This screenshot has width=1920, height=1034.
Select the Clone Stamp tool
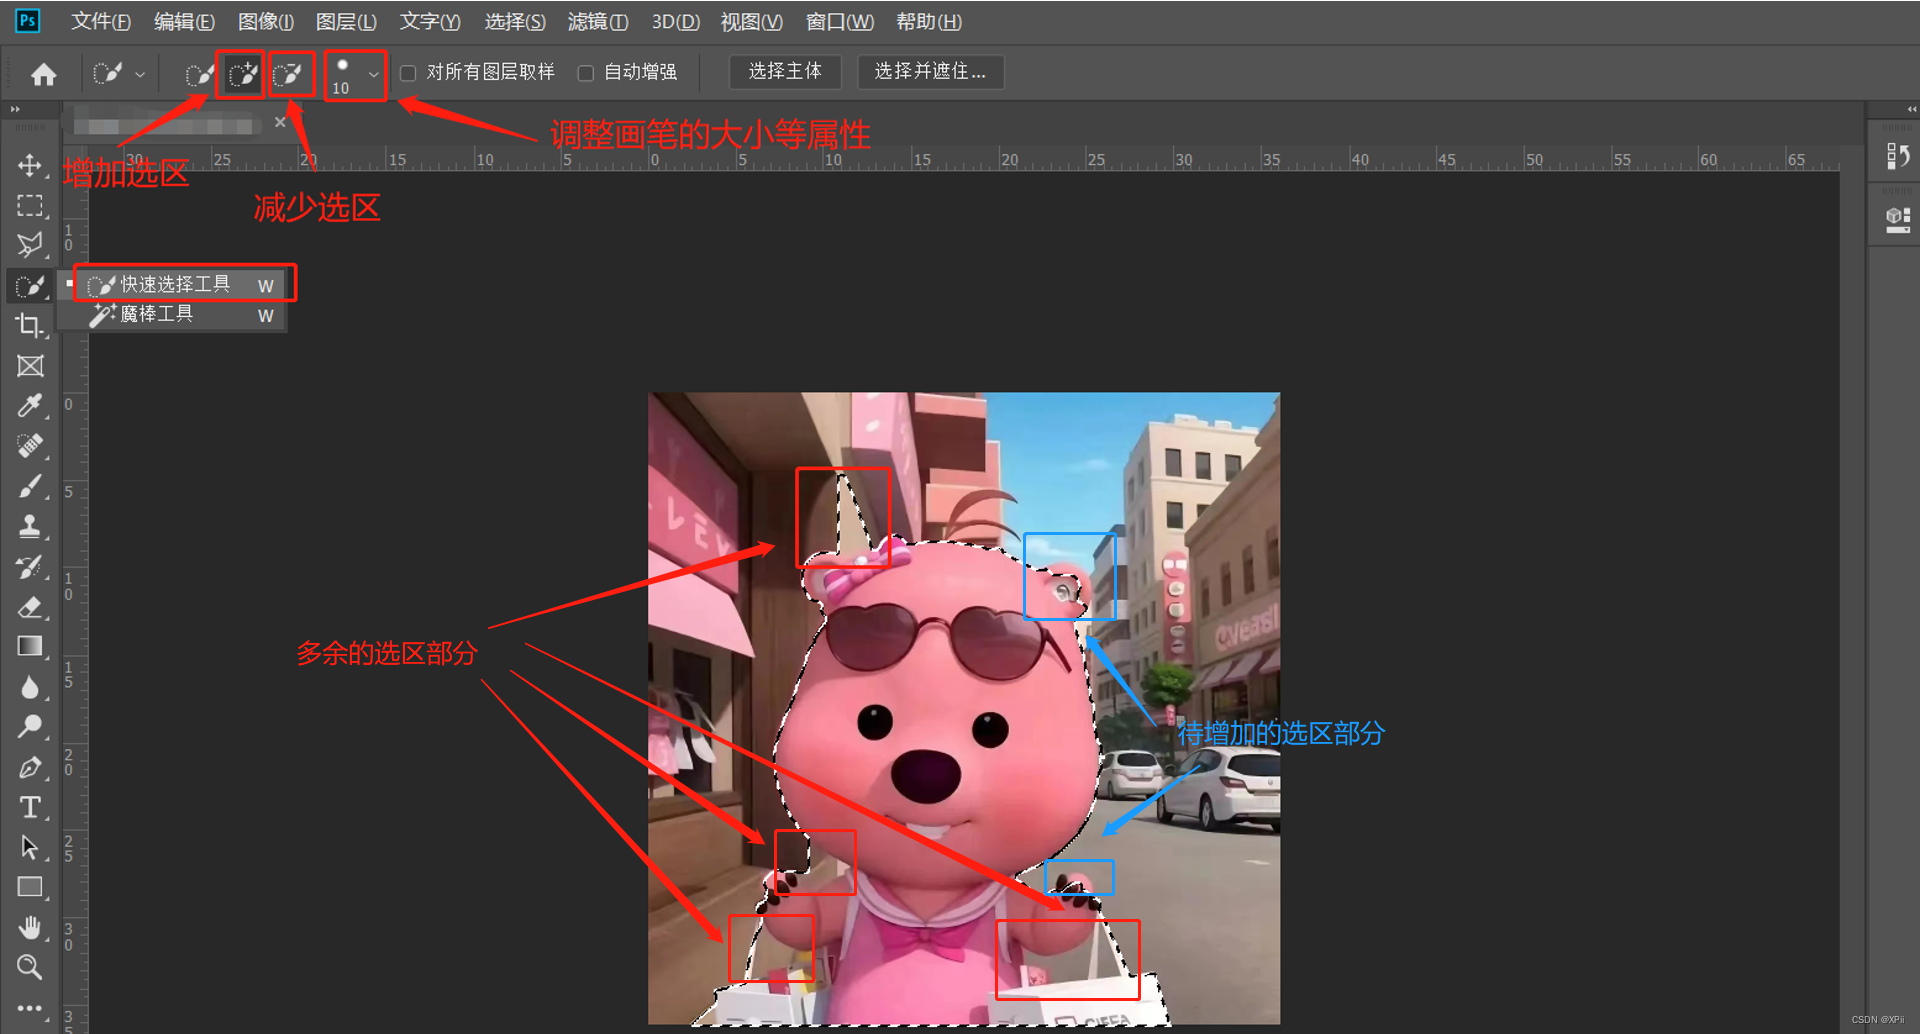click(30, 526)
